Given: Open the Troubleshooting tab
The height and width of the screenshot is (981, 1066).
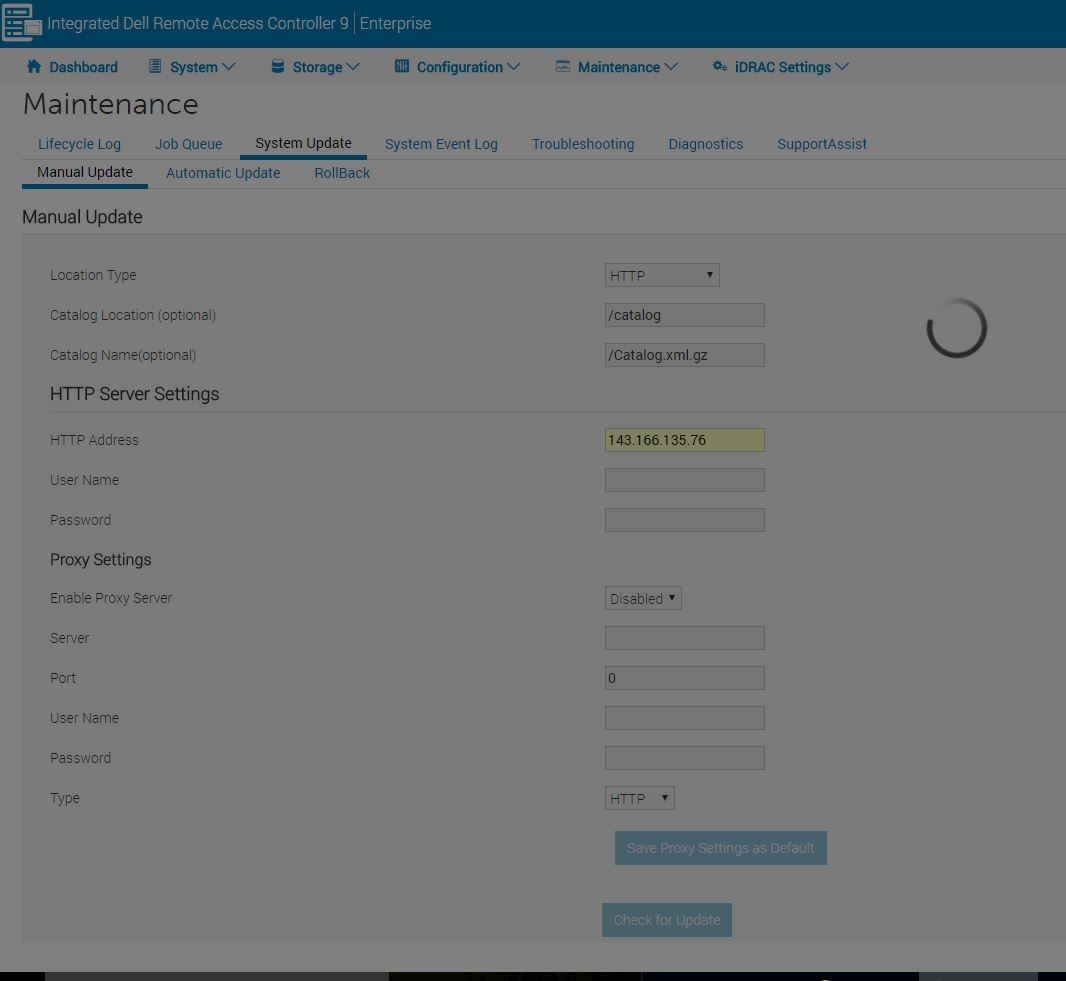Looking at the screenshot, I should tap(583, 144).
